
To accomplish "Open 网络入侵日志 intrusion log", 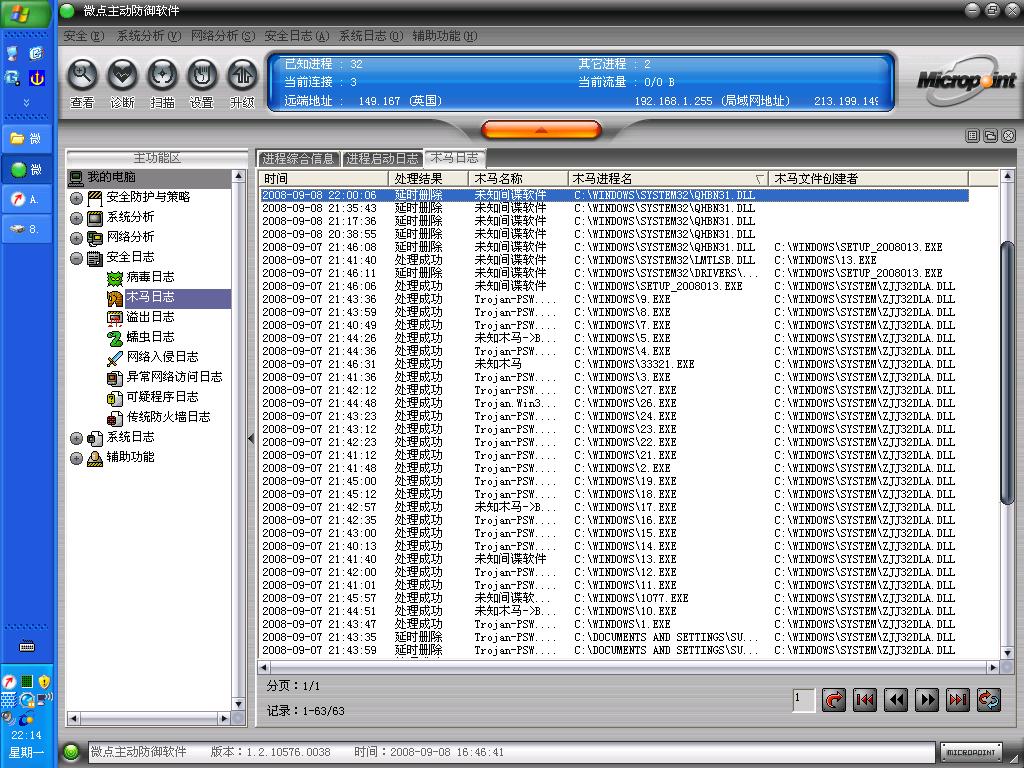I will [x=153, y=357].
